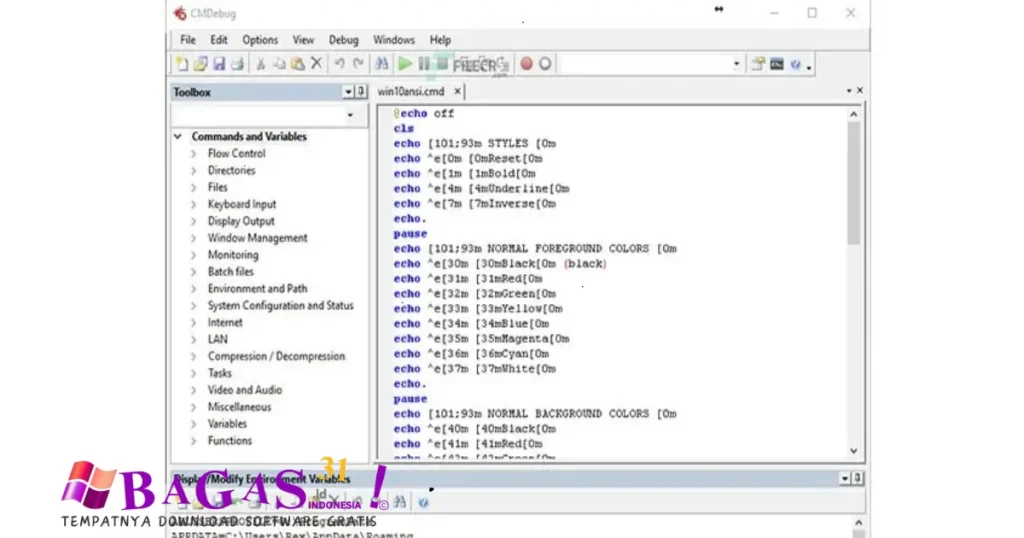Viewport: 1024px width, 538px height.
Task: Open the Options menu
Action: coord(260,40)
